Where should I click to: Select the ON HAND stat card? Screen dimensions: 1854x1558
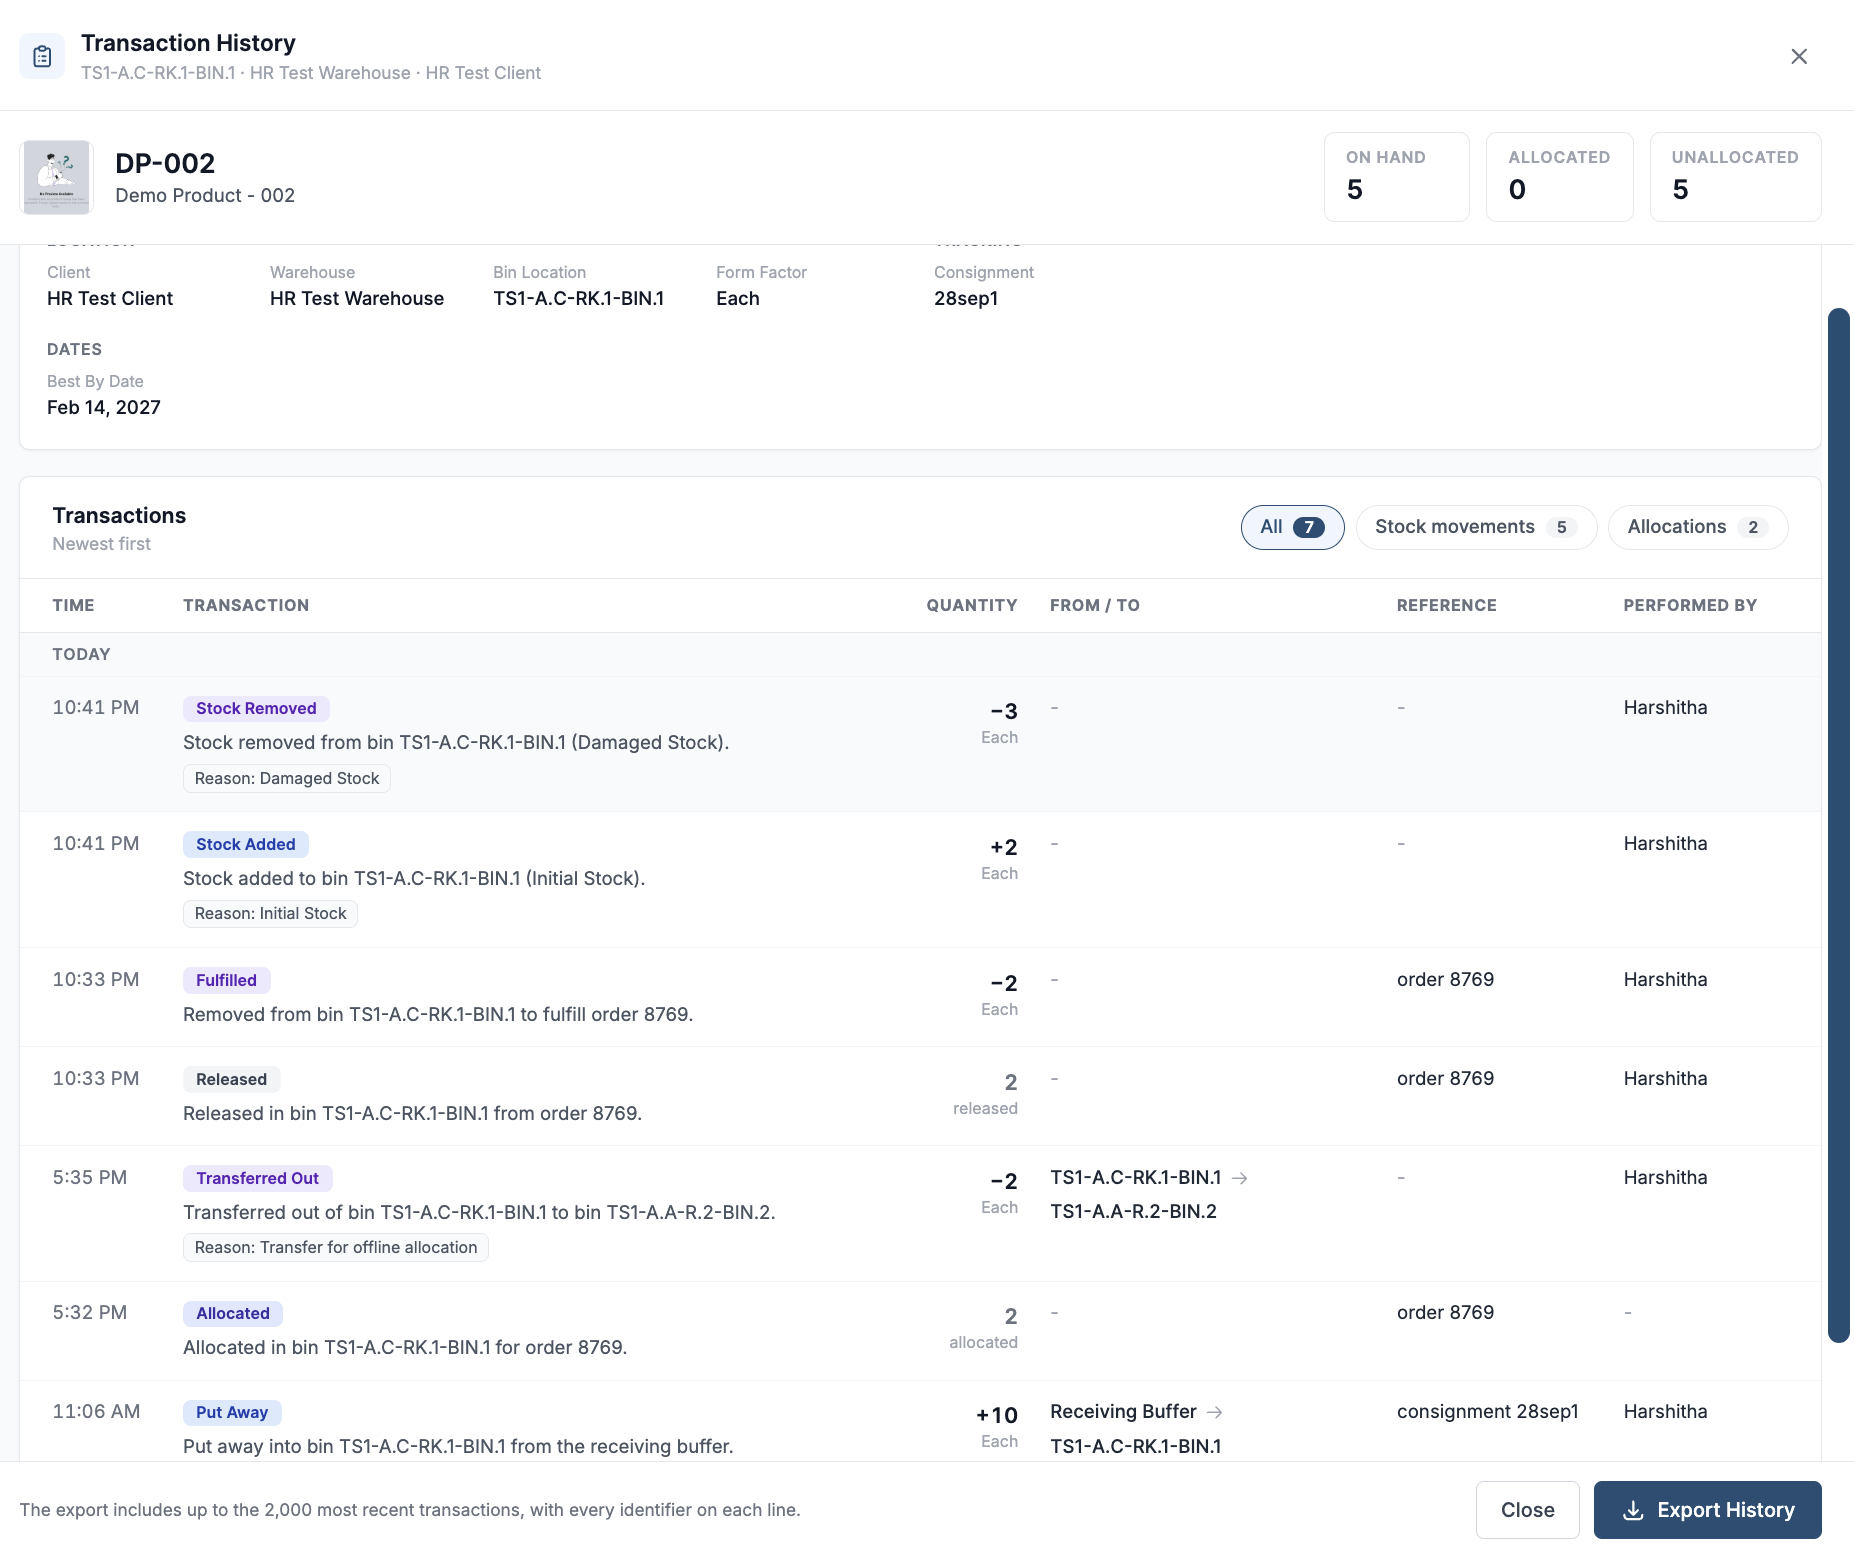[1397, 177]
